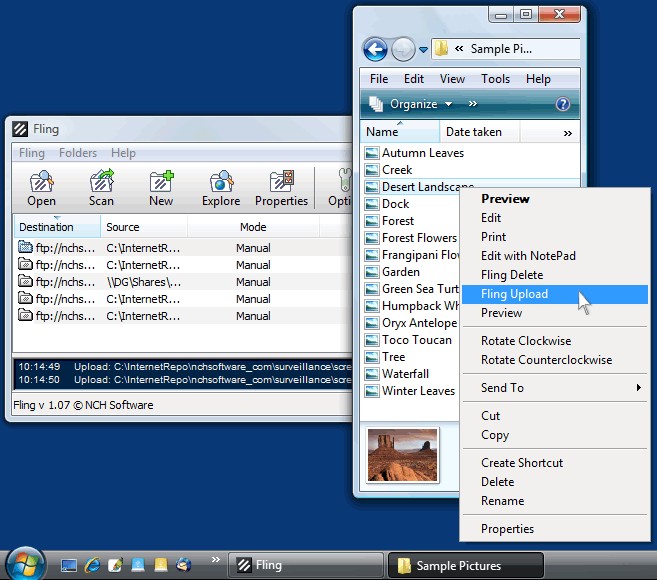The width and height of the screenshot is (657, 580).
Task: Launch Internet Explorer from quick launch
Action: pos(92,565)
